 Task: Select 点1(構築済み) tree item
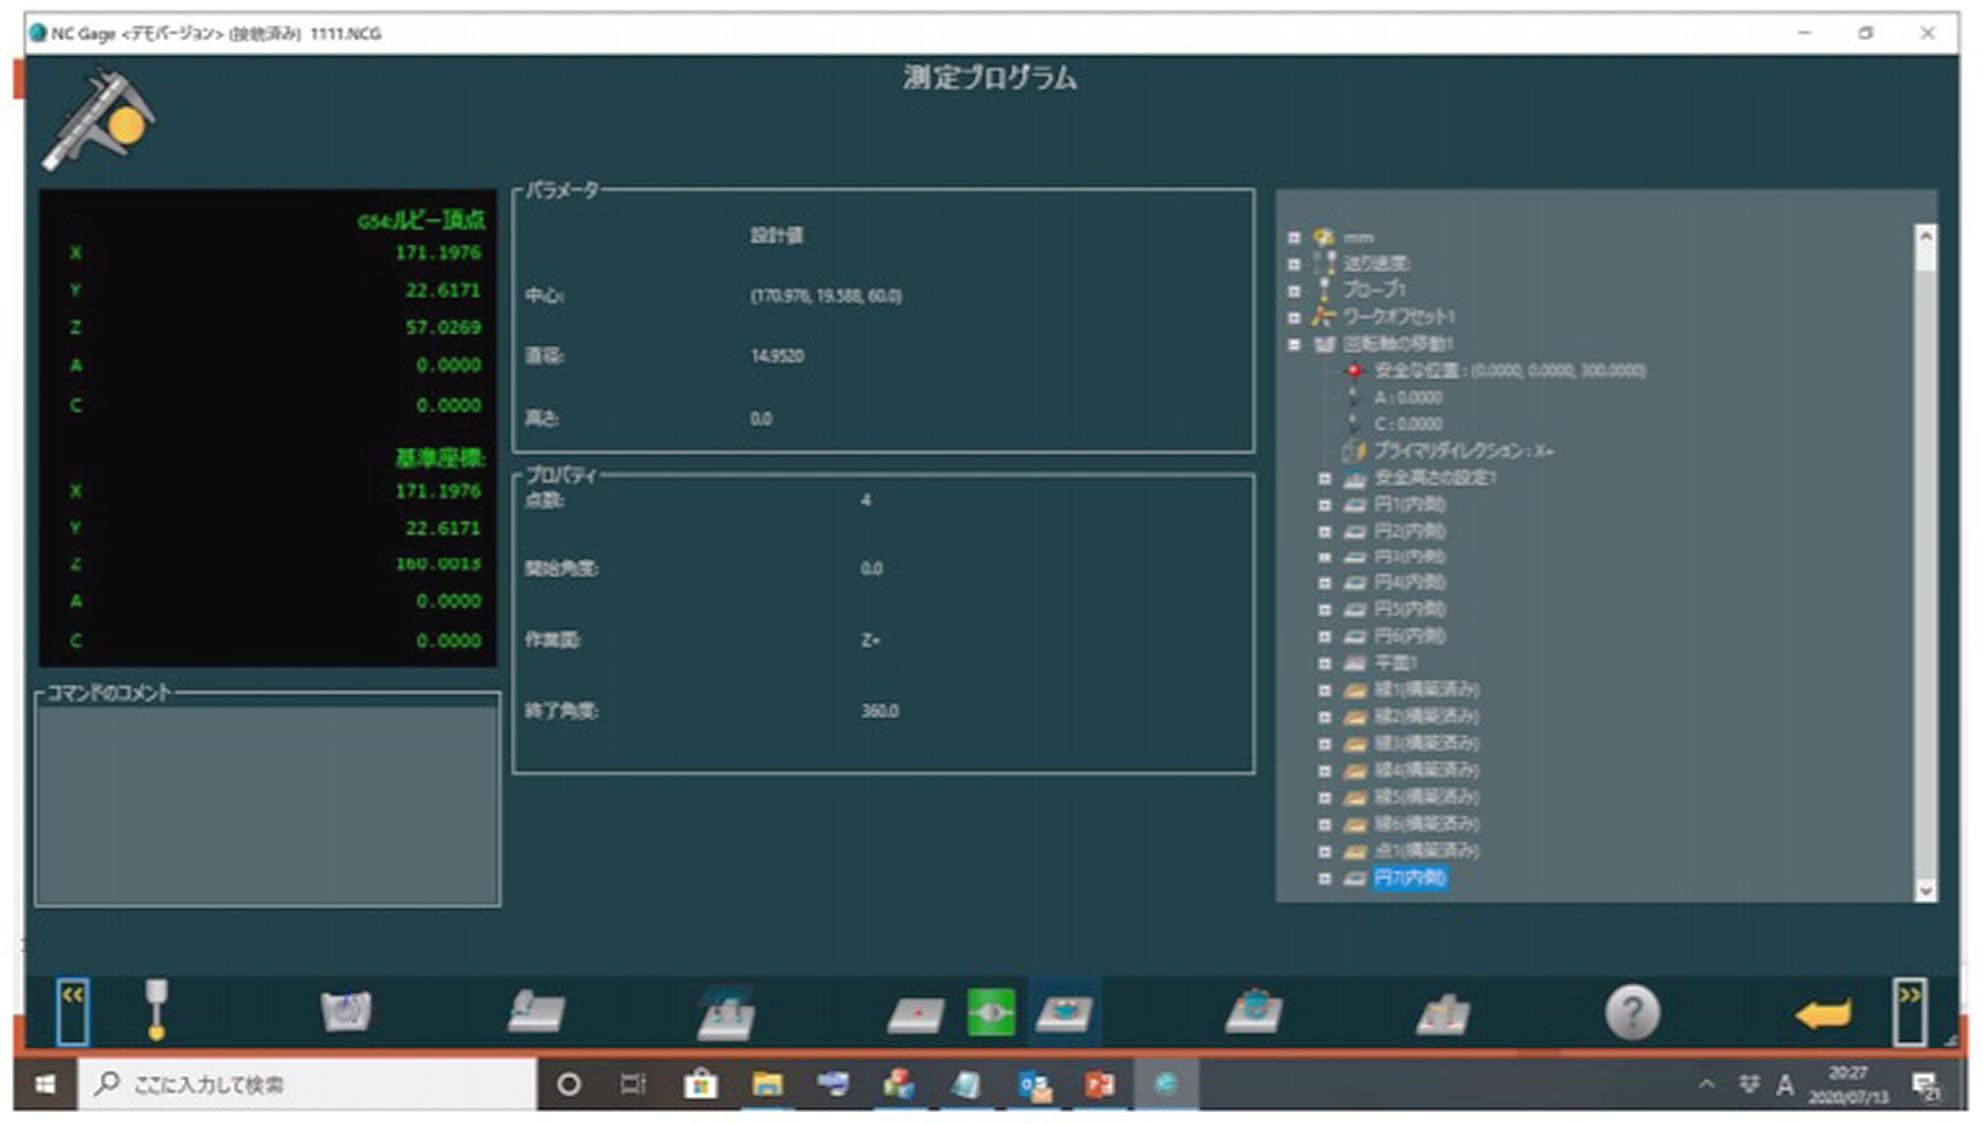[x=1425, y=851]
